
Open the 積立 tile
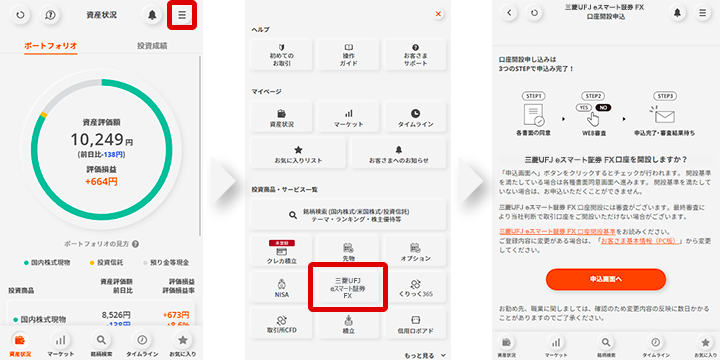click(349, 323)
